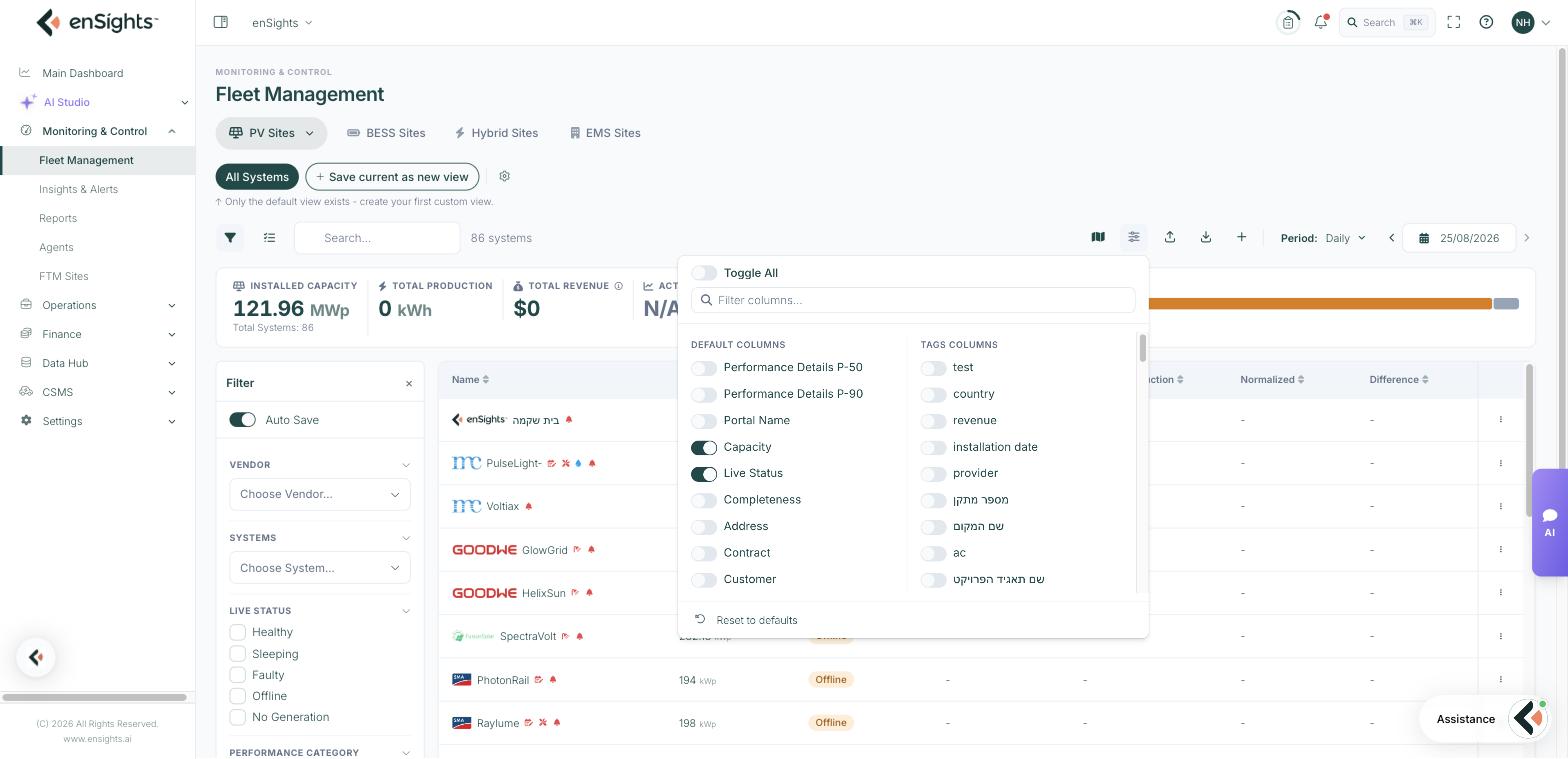Image resolution: width=1568 pixels, height=759 pixels.
Task: Click the plus add system icon
Action: 1242,237
